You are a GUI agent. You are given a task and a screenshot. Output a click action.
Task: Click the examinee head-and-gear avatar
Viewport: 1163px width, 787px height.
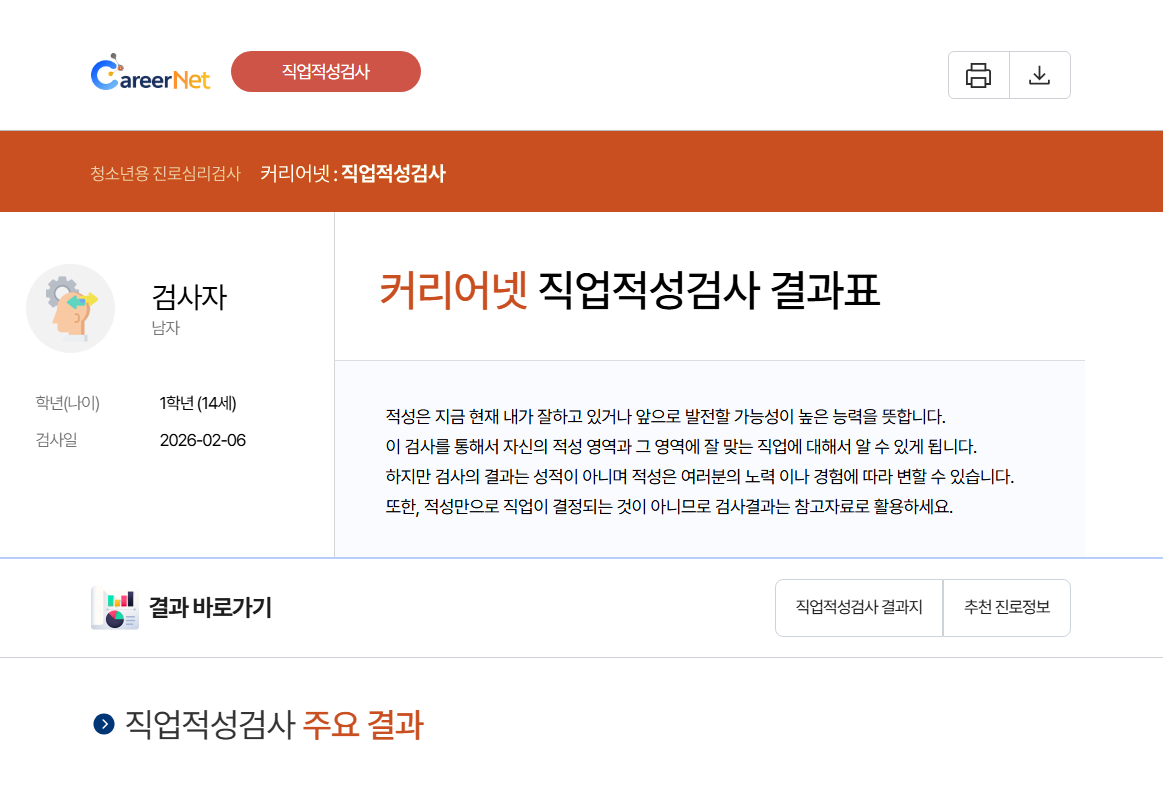click(x=70, y=308)
